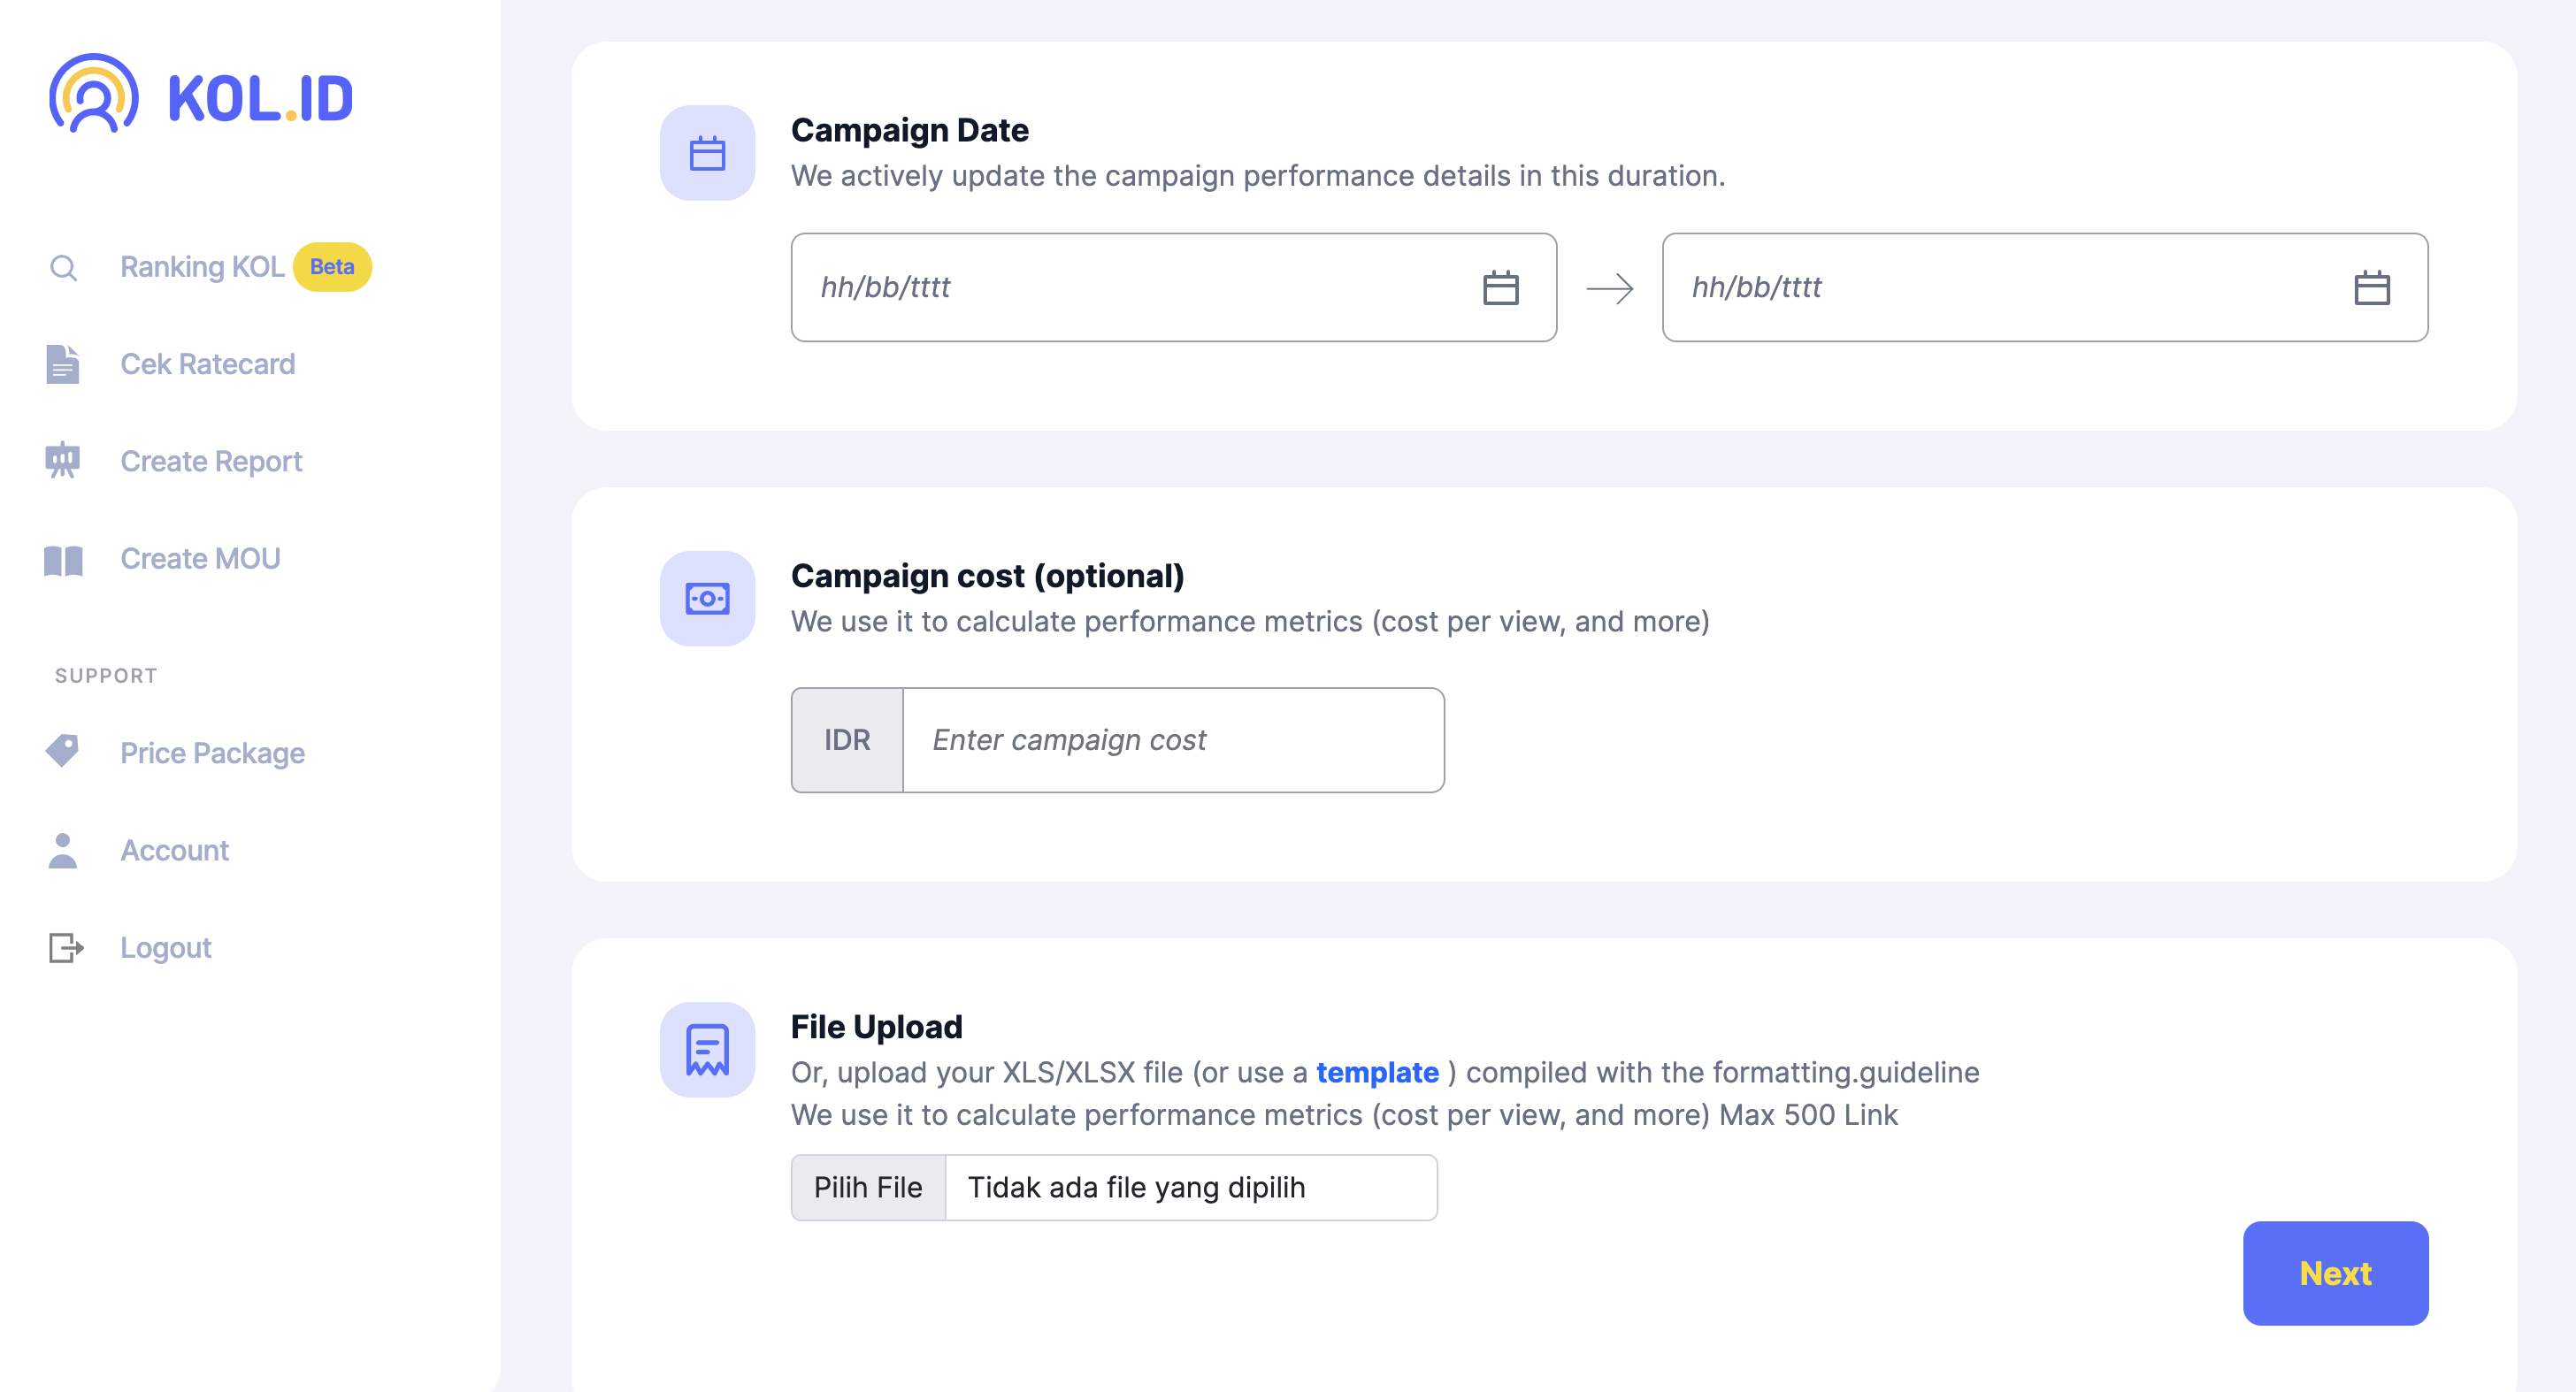Click the KOL.ID logo
The image size is (2576, 1392).
point(201,94)
